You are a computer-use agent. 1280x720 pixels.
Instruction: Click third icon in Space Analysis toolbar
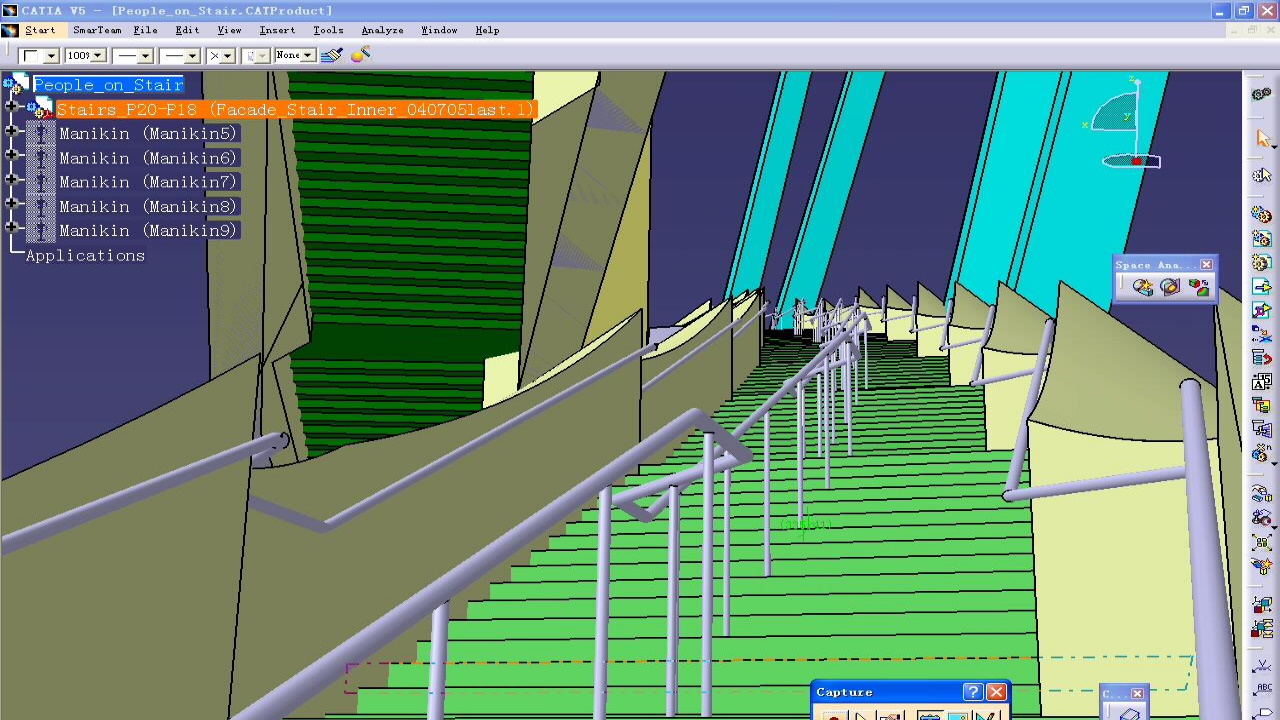coord(1198,288)
